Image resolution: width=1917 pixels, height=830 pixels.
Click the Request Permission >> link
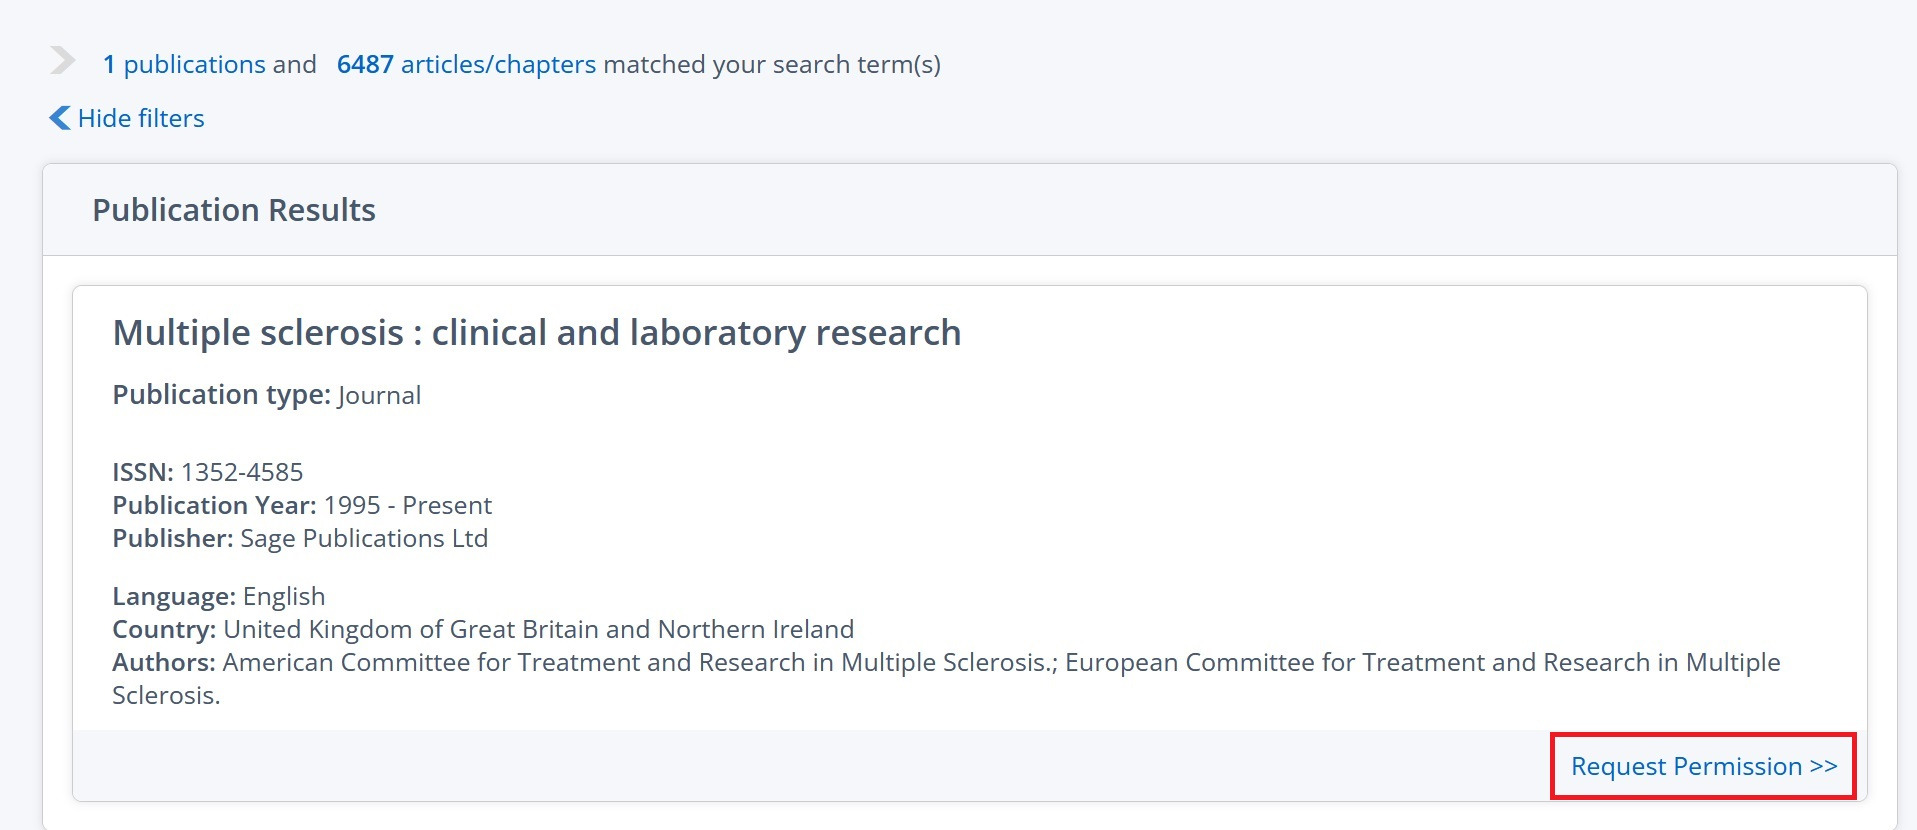(1703, 767)
